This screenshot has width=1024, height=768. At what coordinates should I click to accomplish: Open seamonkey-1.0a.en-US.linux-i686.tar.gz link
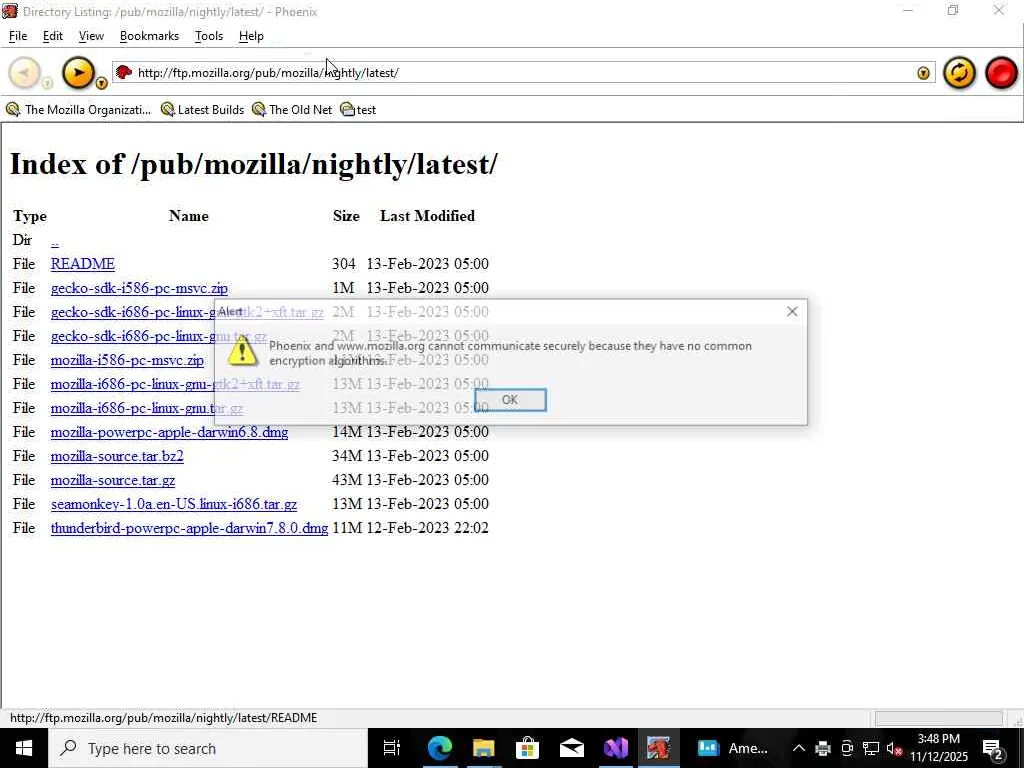tap(174, 504)
